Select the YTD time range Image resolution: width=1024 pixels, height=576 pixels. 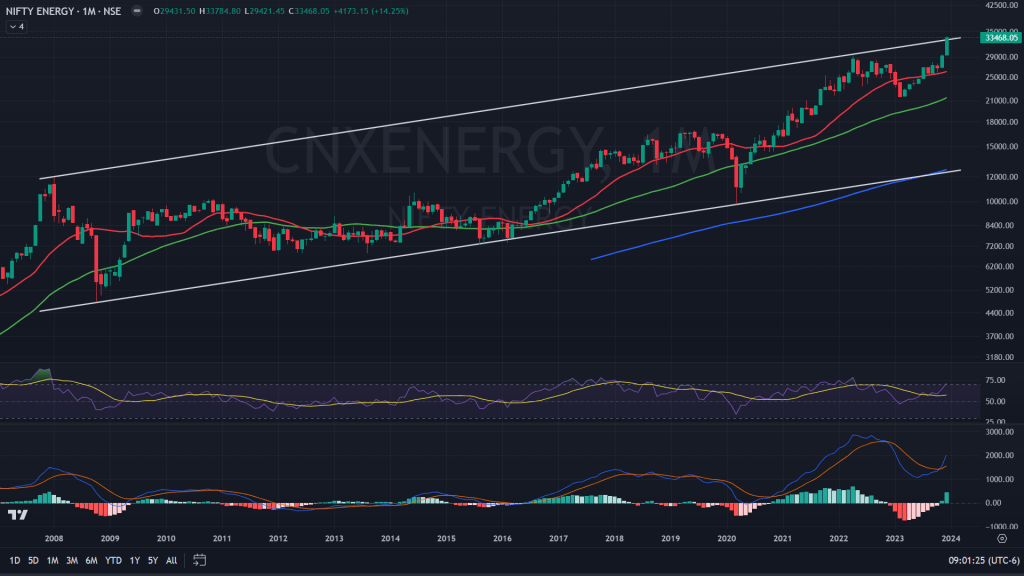(x=112, y=560)
